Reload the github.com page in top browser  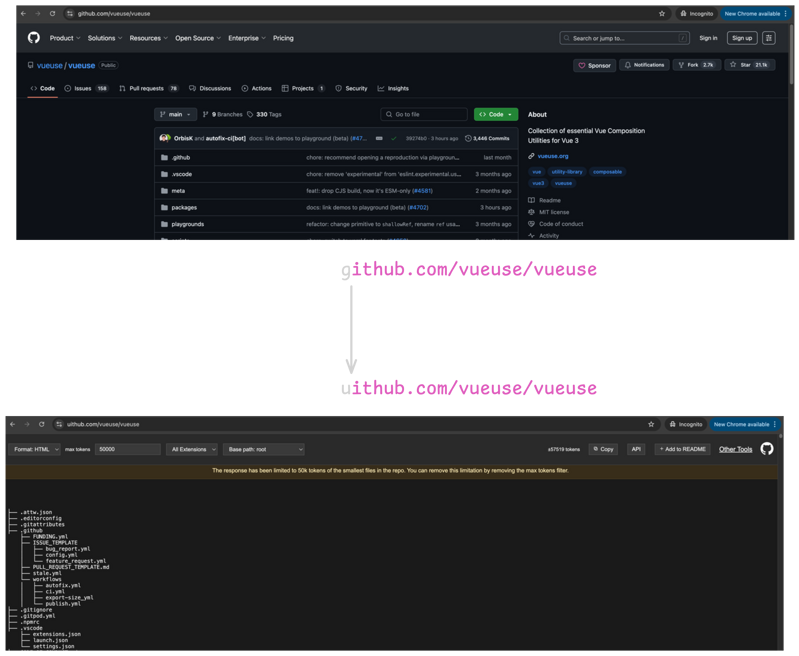52,14
